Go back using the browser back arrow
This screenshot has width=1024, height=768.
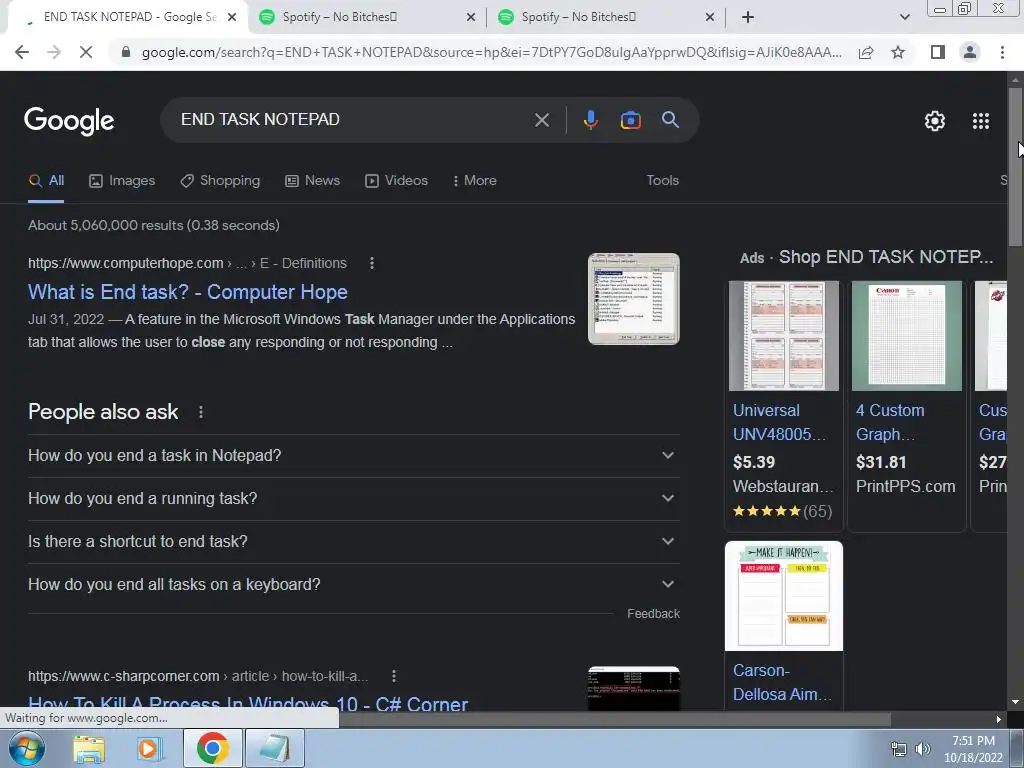22,52
